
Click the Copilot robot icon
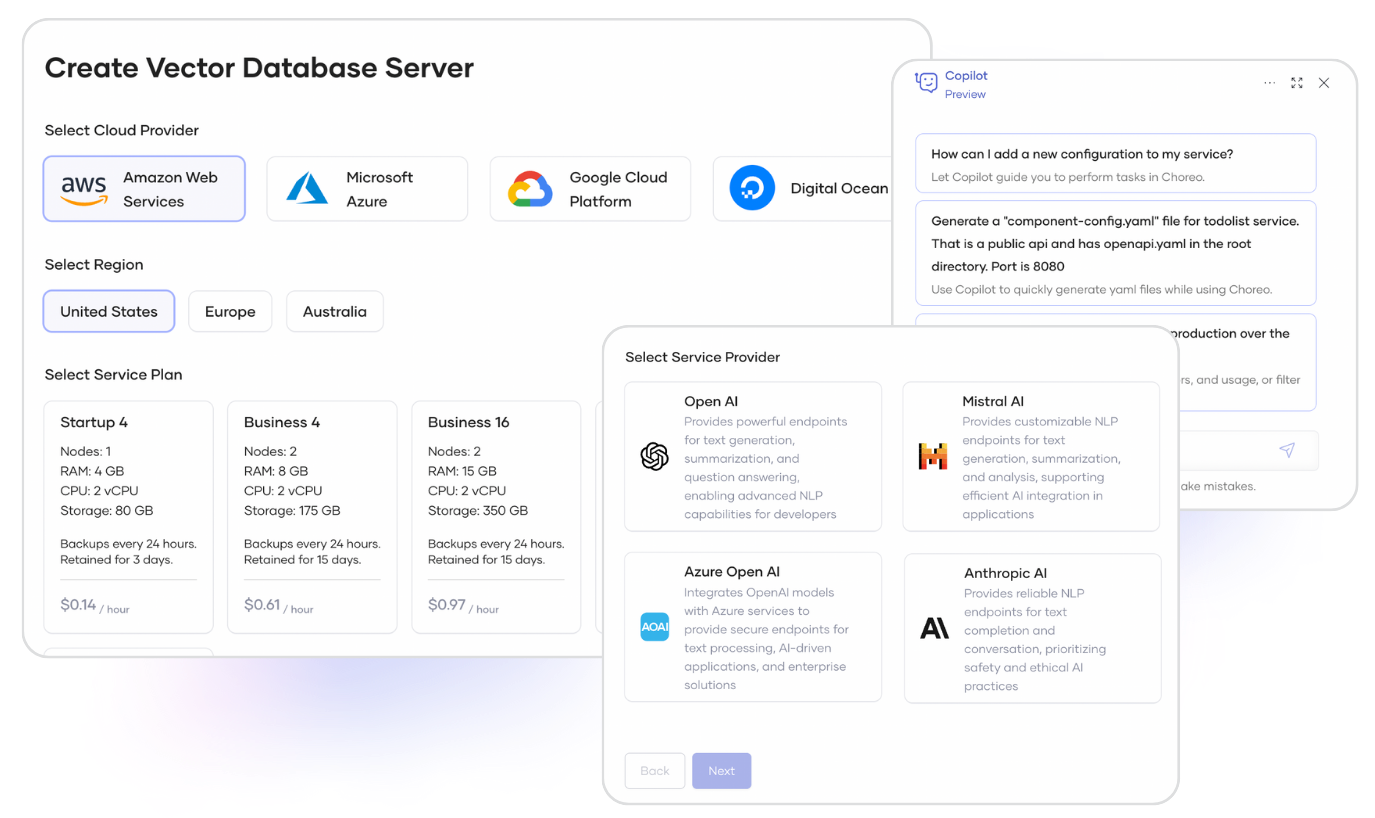[x=927, y=83]
